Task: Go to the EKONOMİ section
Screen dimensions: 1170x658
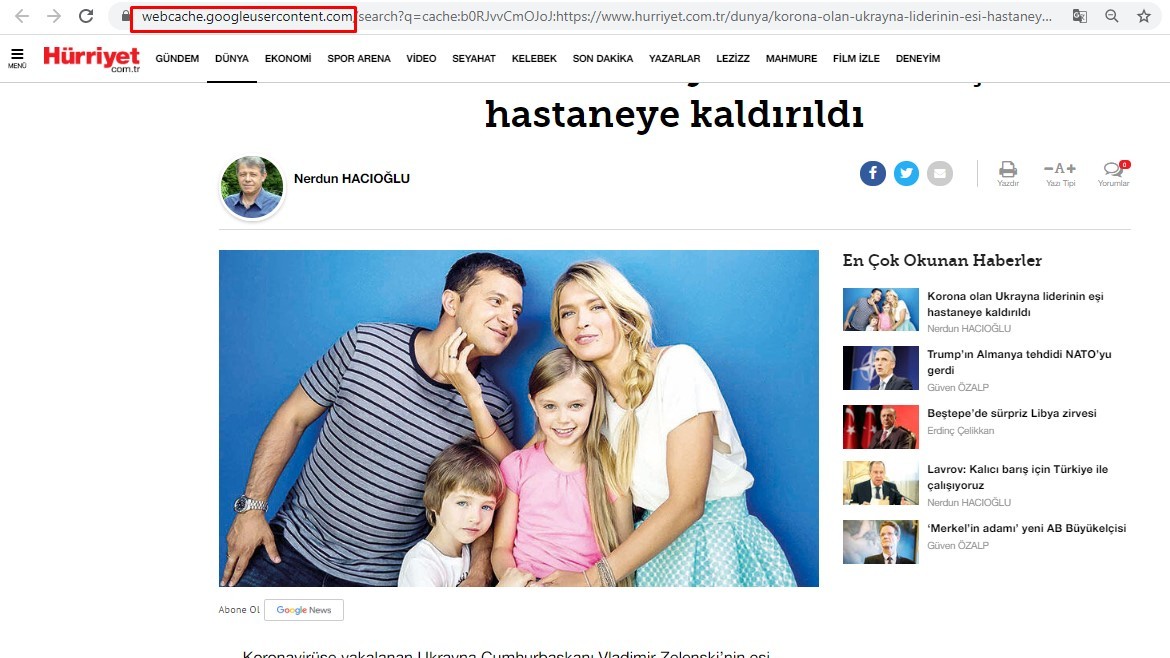Action: tap(288, 59)
